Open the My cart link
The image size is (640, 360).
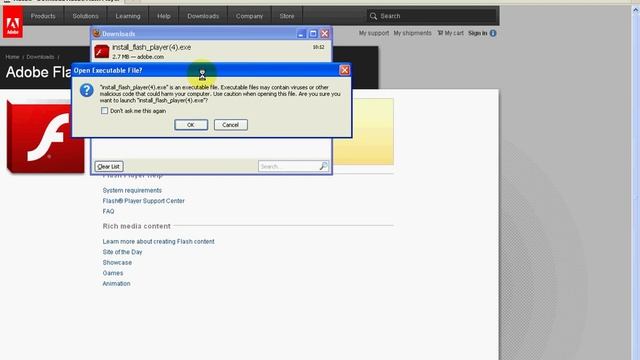(x=451, y=33)
